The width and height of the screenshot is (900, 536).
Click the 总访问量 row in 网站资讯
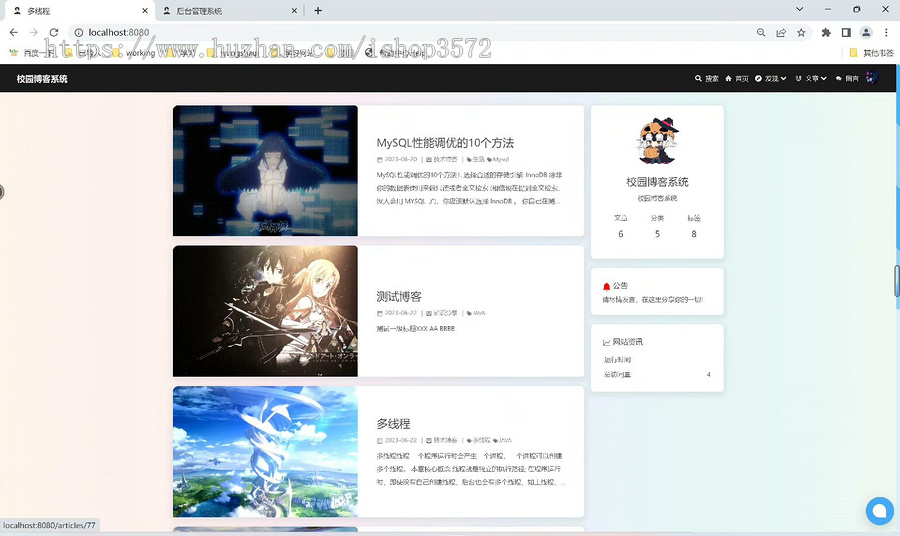pos(657,375)
